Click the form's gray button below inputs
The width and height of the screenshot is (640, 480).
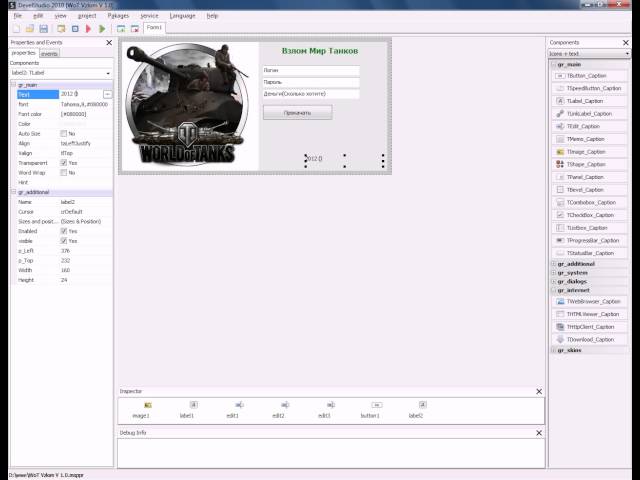point(298,112)
